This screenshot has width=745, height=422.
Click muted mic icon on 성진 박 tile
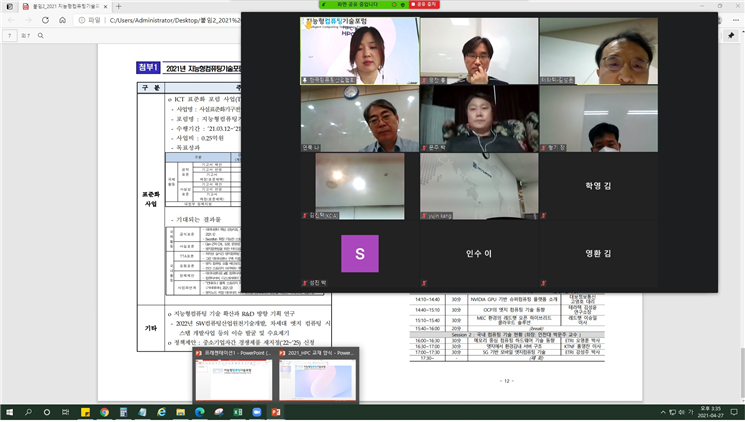coord(305,283)
